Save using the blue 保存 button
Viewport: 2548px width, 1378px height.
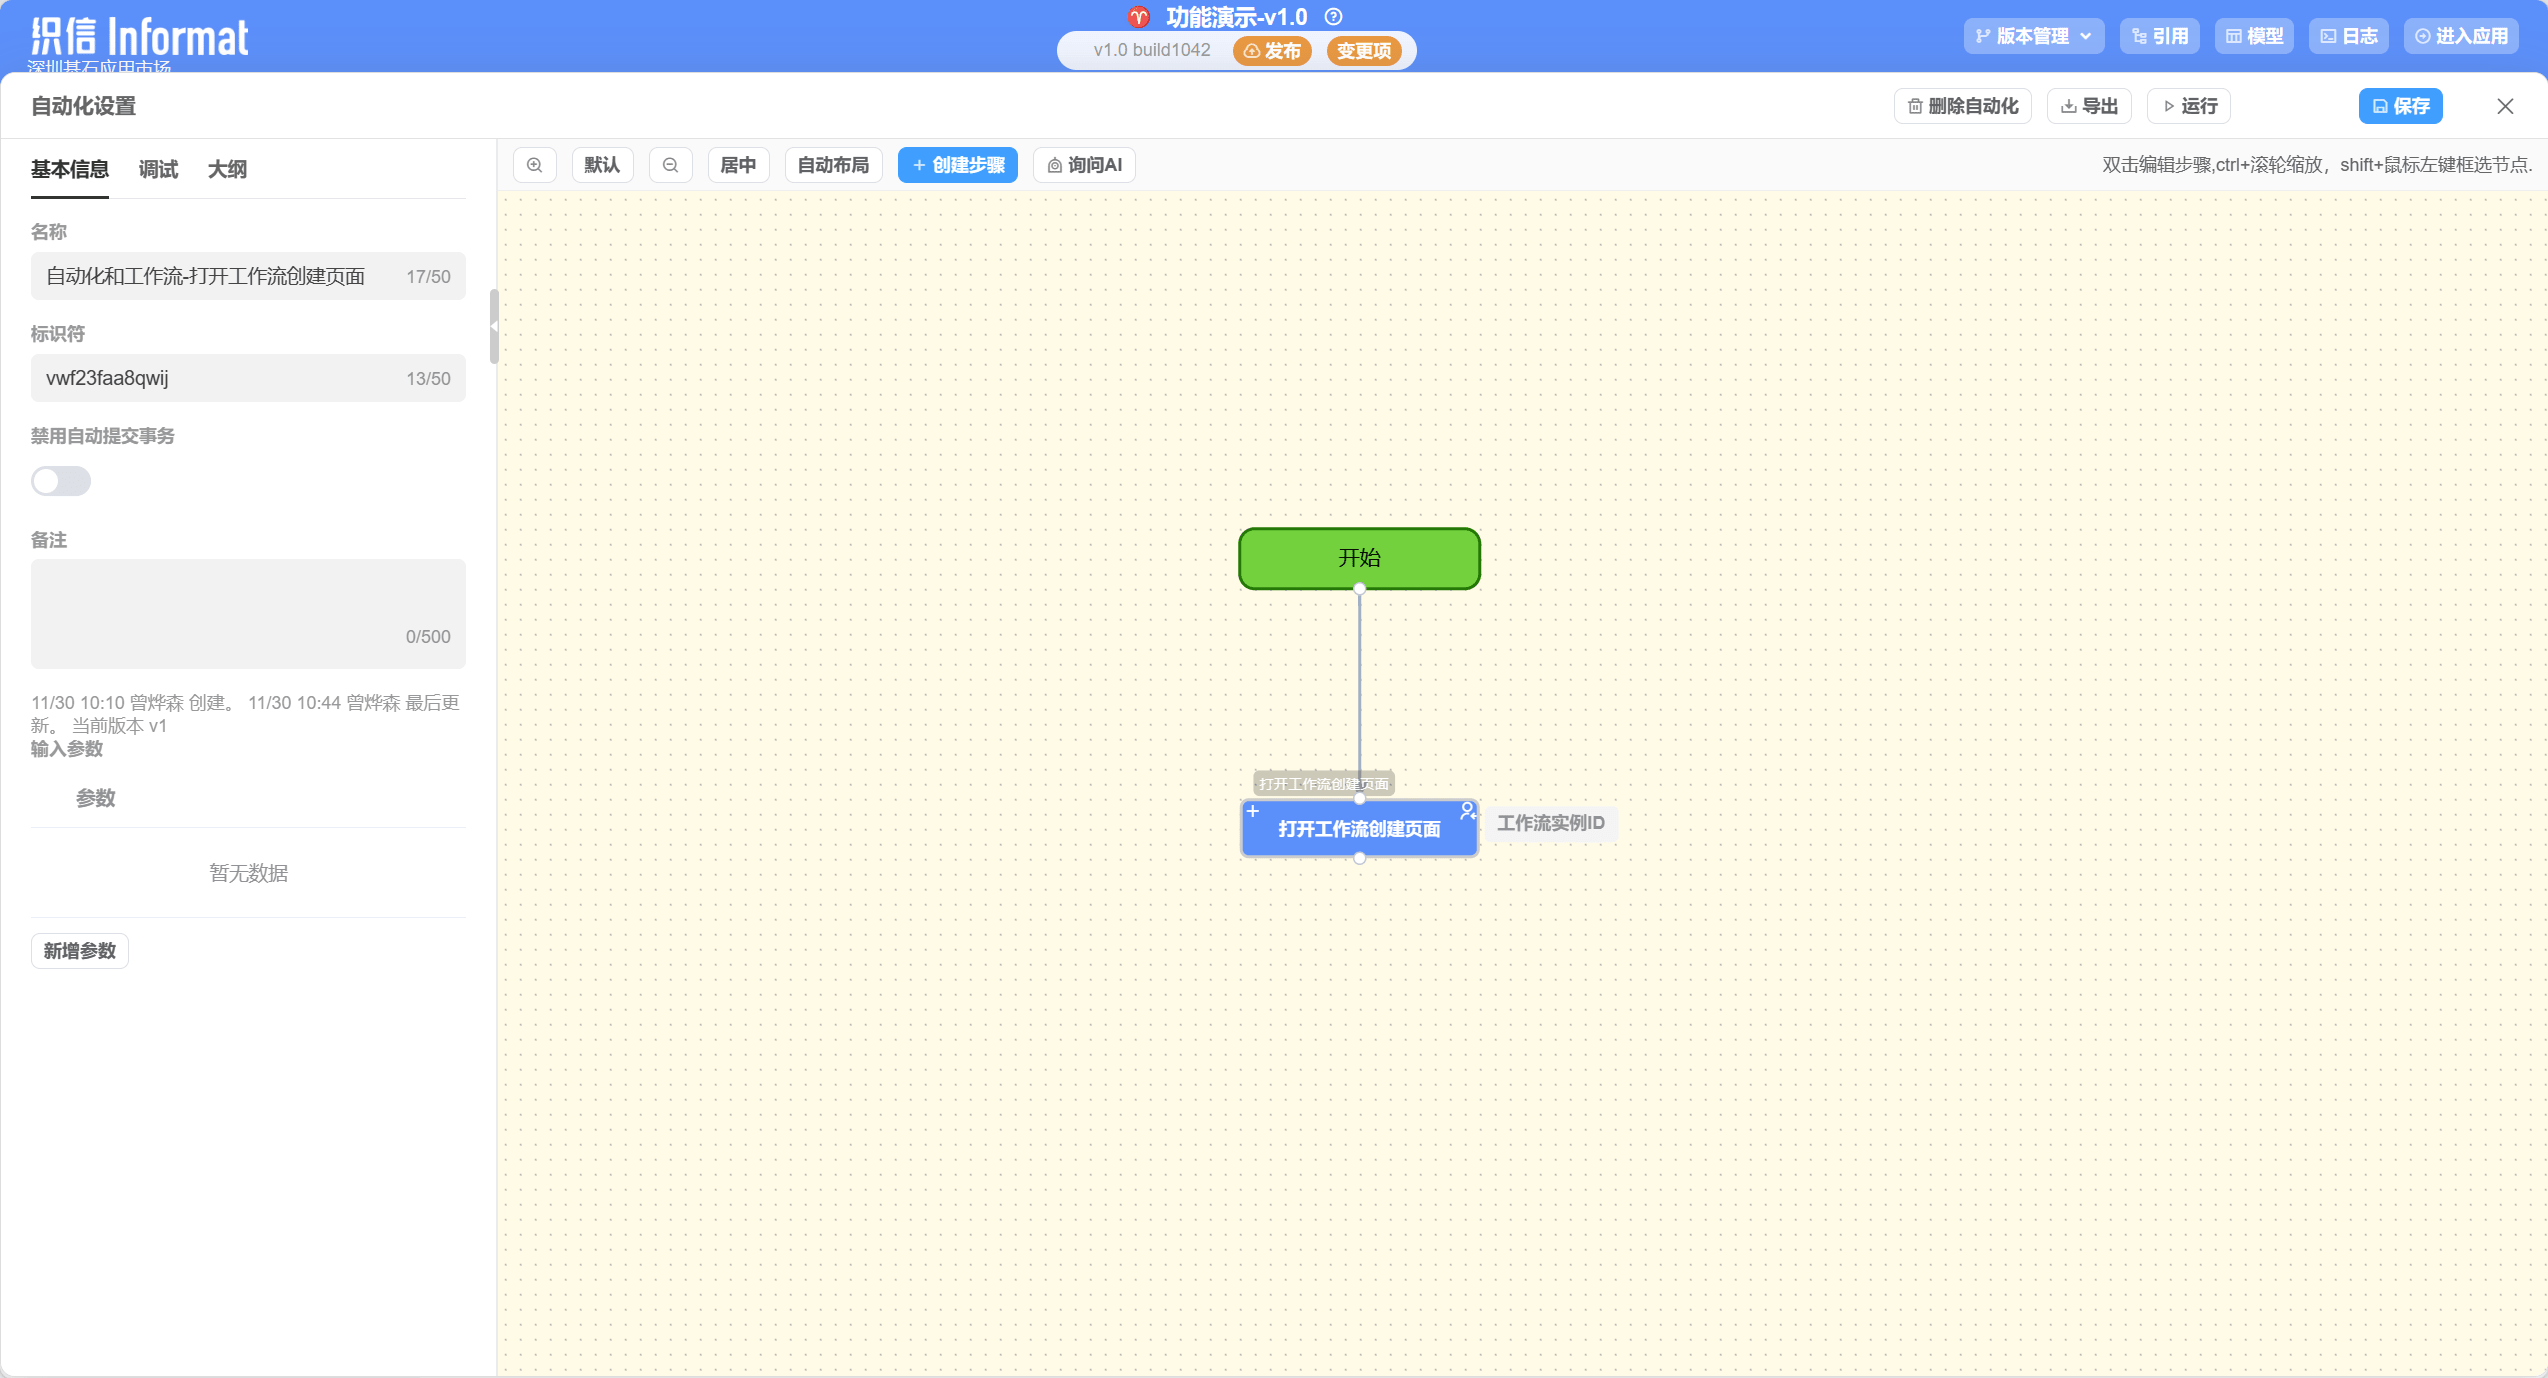click(x=2400, y=106)
